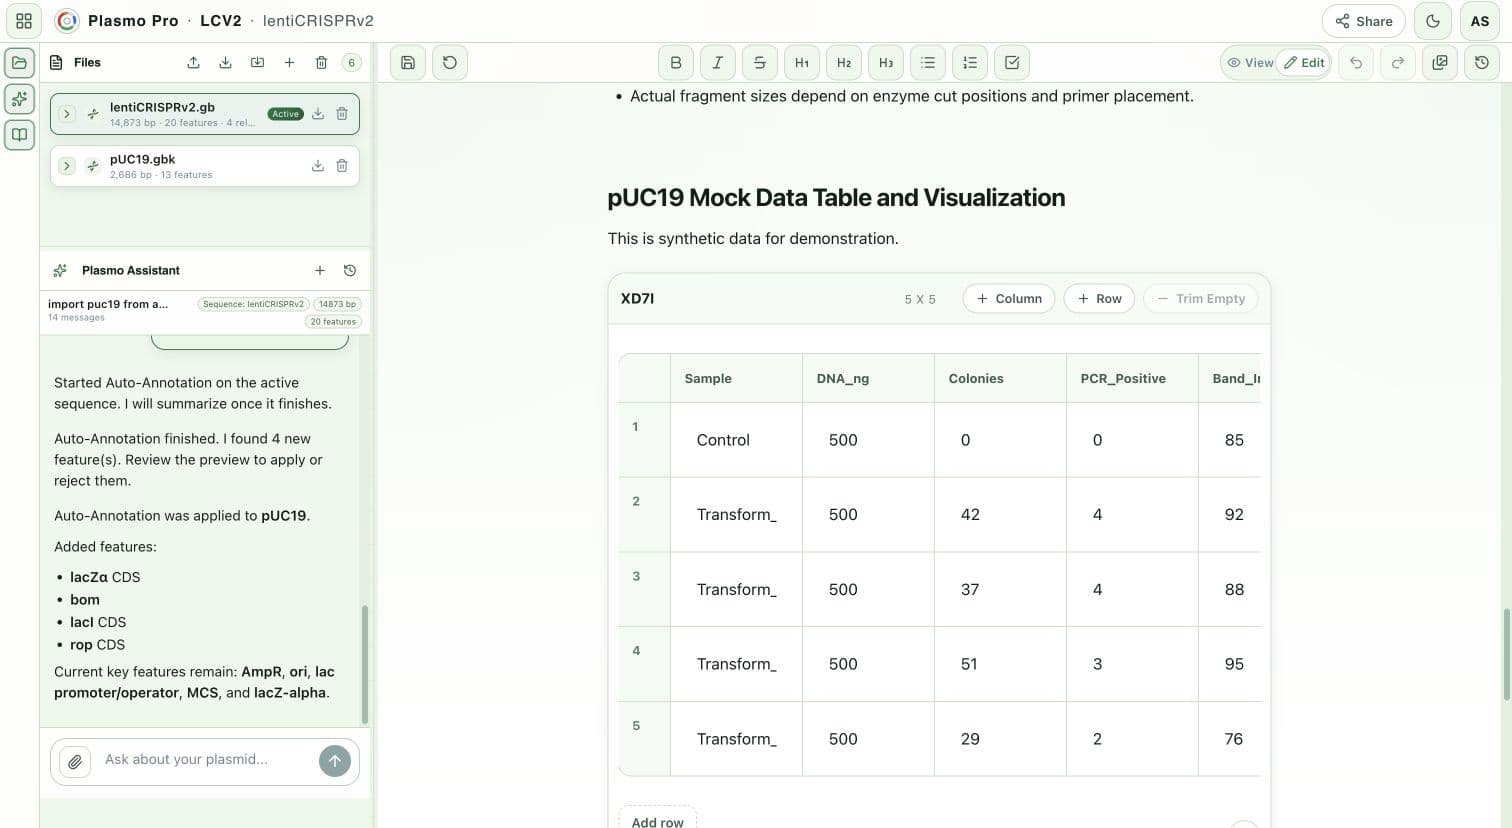1512x828 pixels.
Task: Click the LCV2 breadcrumb
Action: (220, 21)
